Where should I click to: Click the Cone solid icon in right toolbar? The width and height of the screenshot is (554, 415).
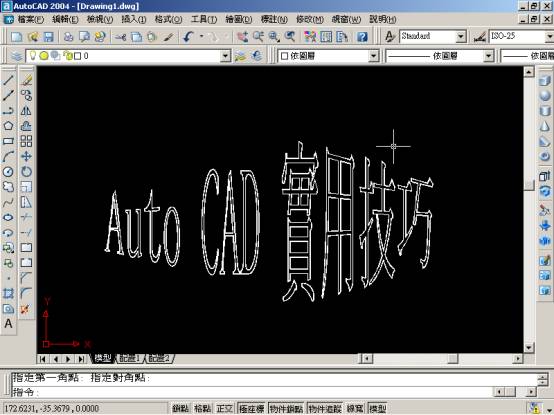545,126
